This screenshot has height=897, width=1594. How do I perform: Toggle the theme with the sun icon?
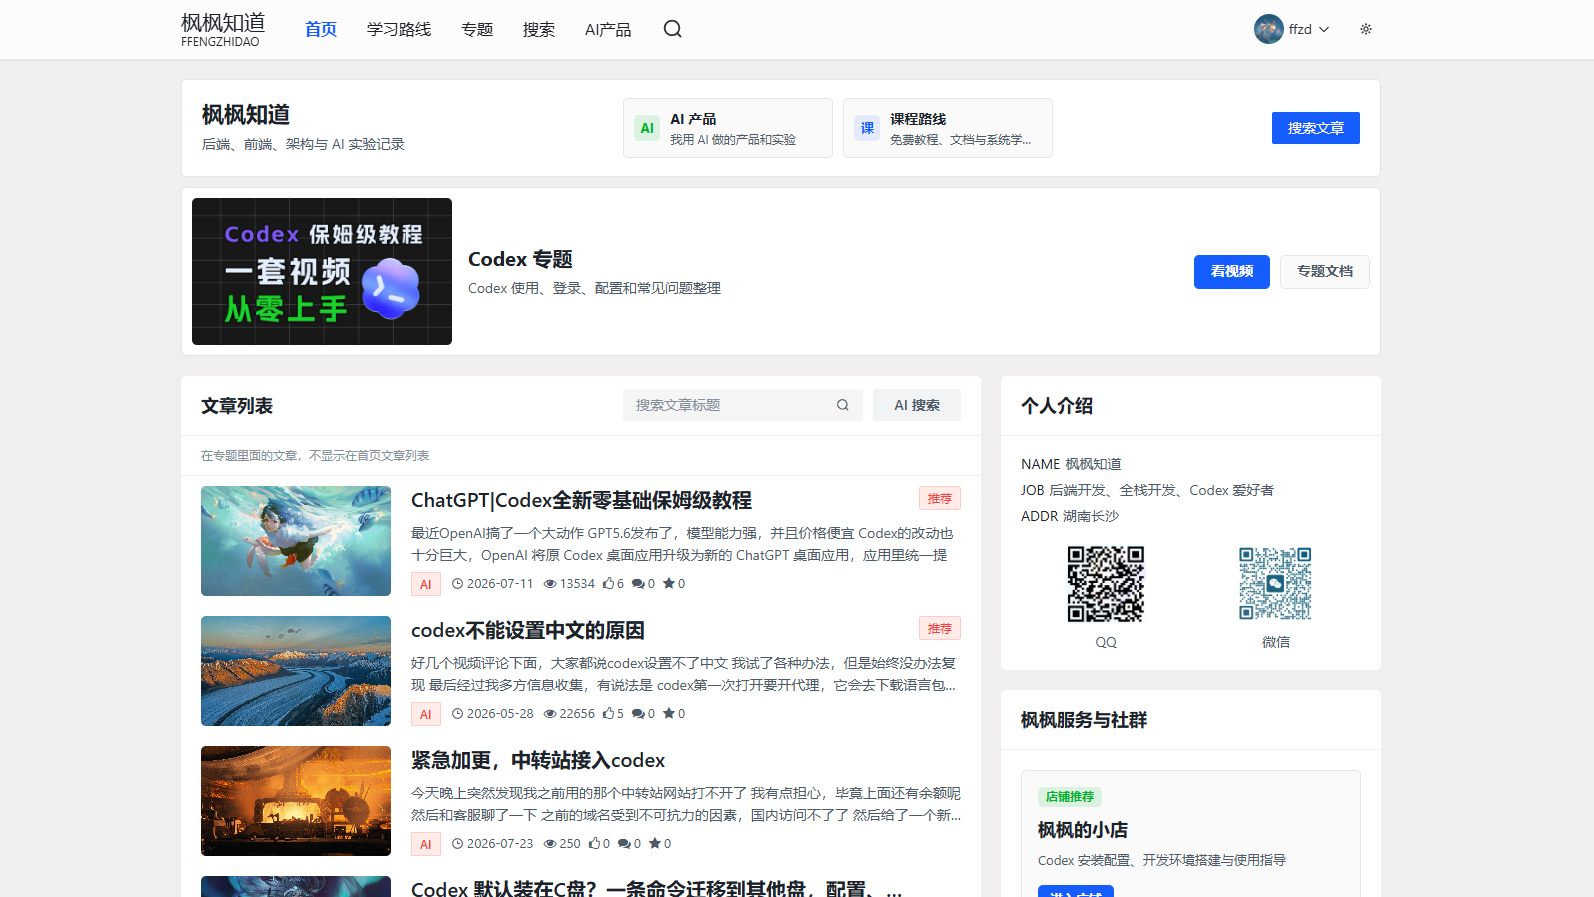tap(1366, 29)
